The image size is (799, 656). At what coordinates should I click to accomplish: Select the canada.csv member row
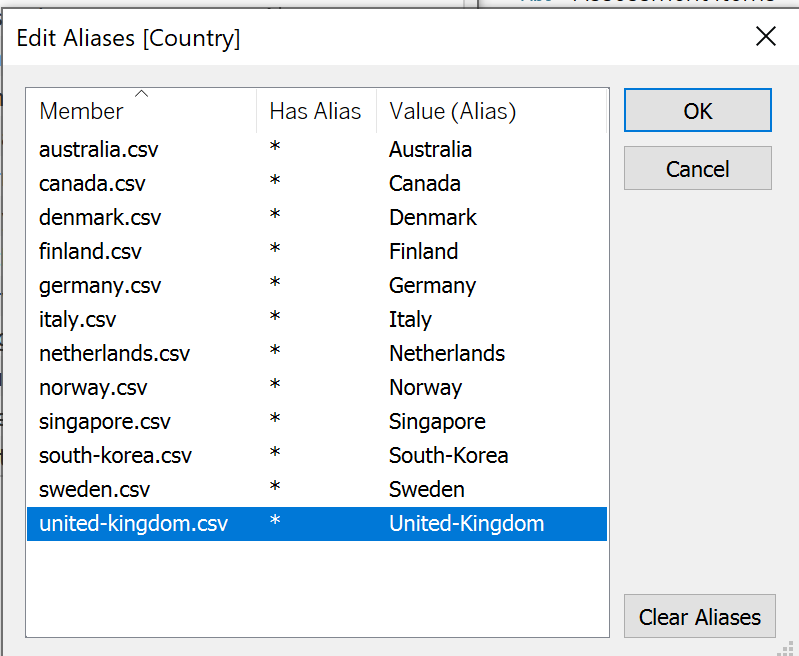coord(92,184)
